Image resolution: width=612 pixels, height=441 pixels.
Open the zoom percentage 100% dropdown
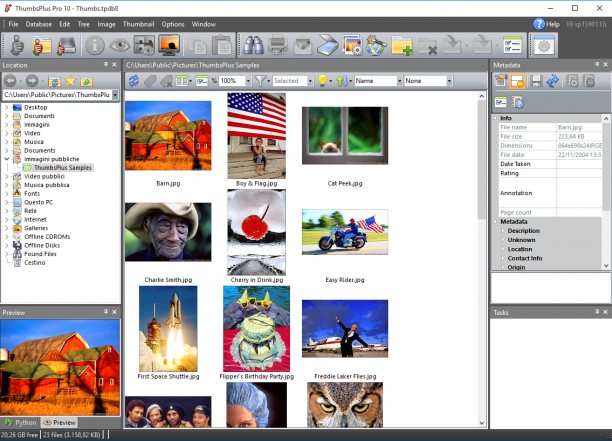[248, 81]
